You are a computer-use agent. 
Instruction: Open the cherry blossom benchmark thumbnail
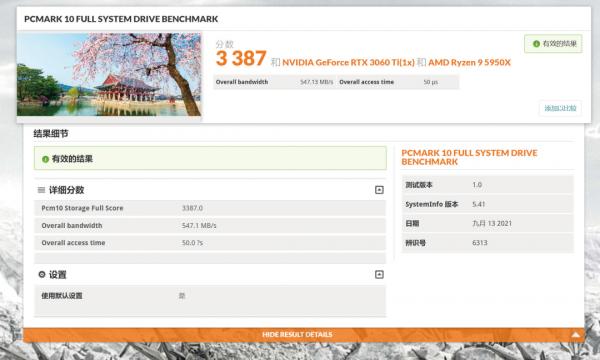tap(109, 75)
